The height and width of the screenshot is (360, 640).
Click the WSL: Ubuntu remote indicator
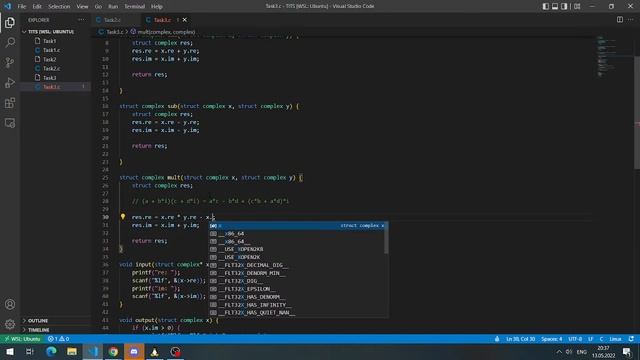[x=22, y=339]
